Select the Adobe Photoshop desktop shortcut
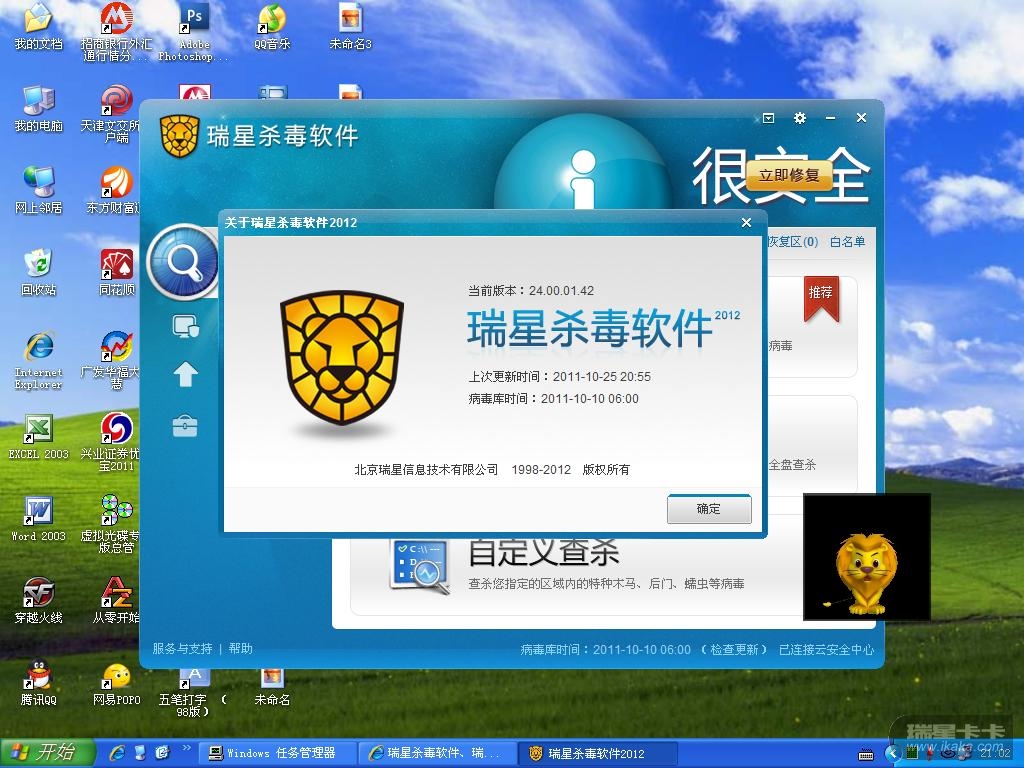This screenshot has width=1024, height=768. coord(194,31)
